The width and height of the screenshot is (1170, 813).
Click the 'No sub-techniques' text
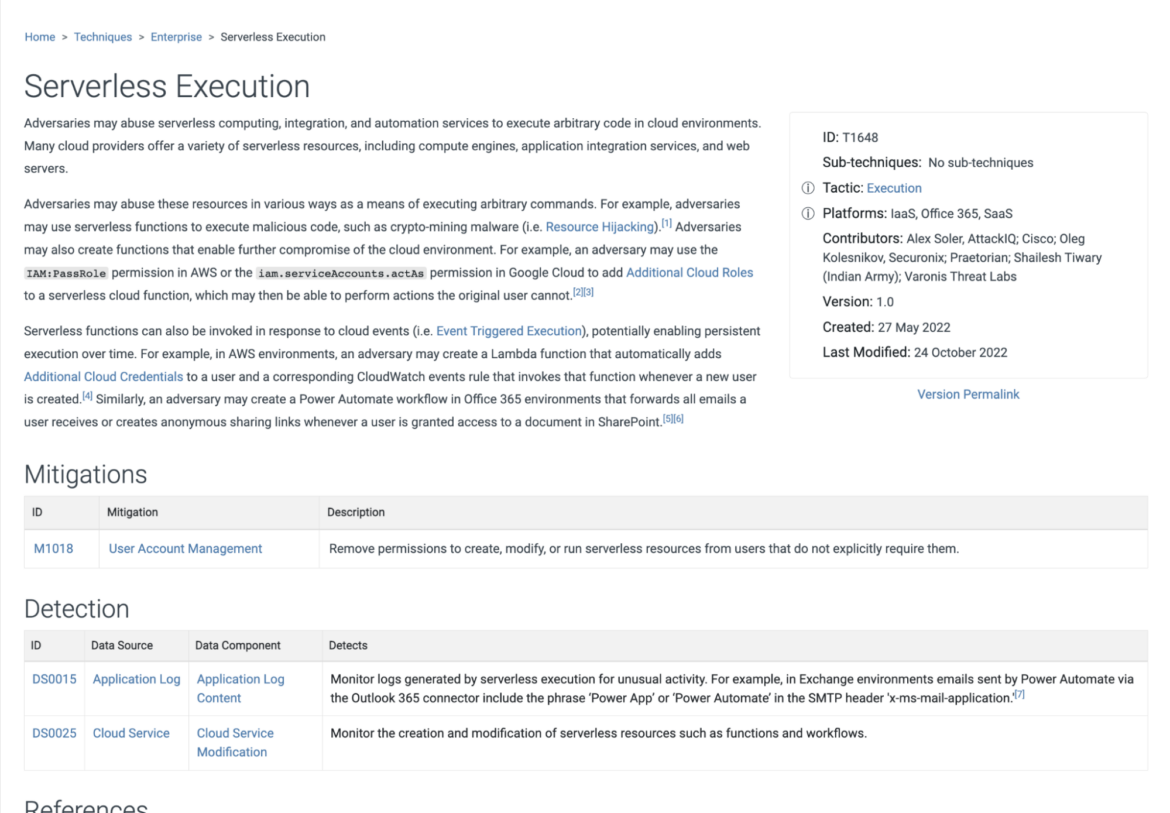(980, 163)
